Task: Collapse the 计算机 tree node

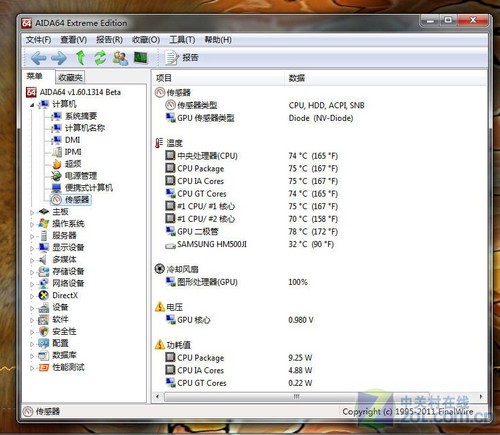Action: coord(32,105)
